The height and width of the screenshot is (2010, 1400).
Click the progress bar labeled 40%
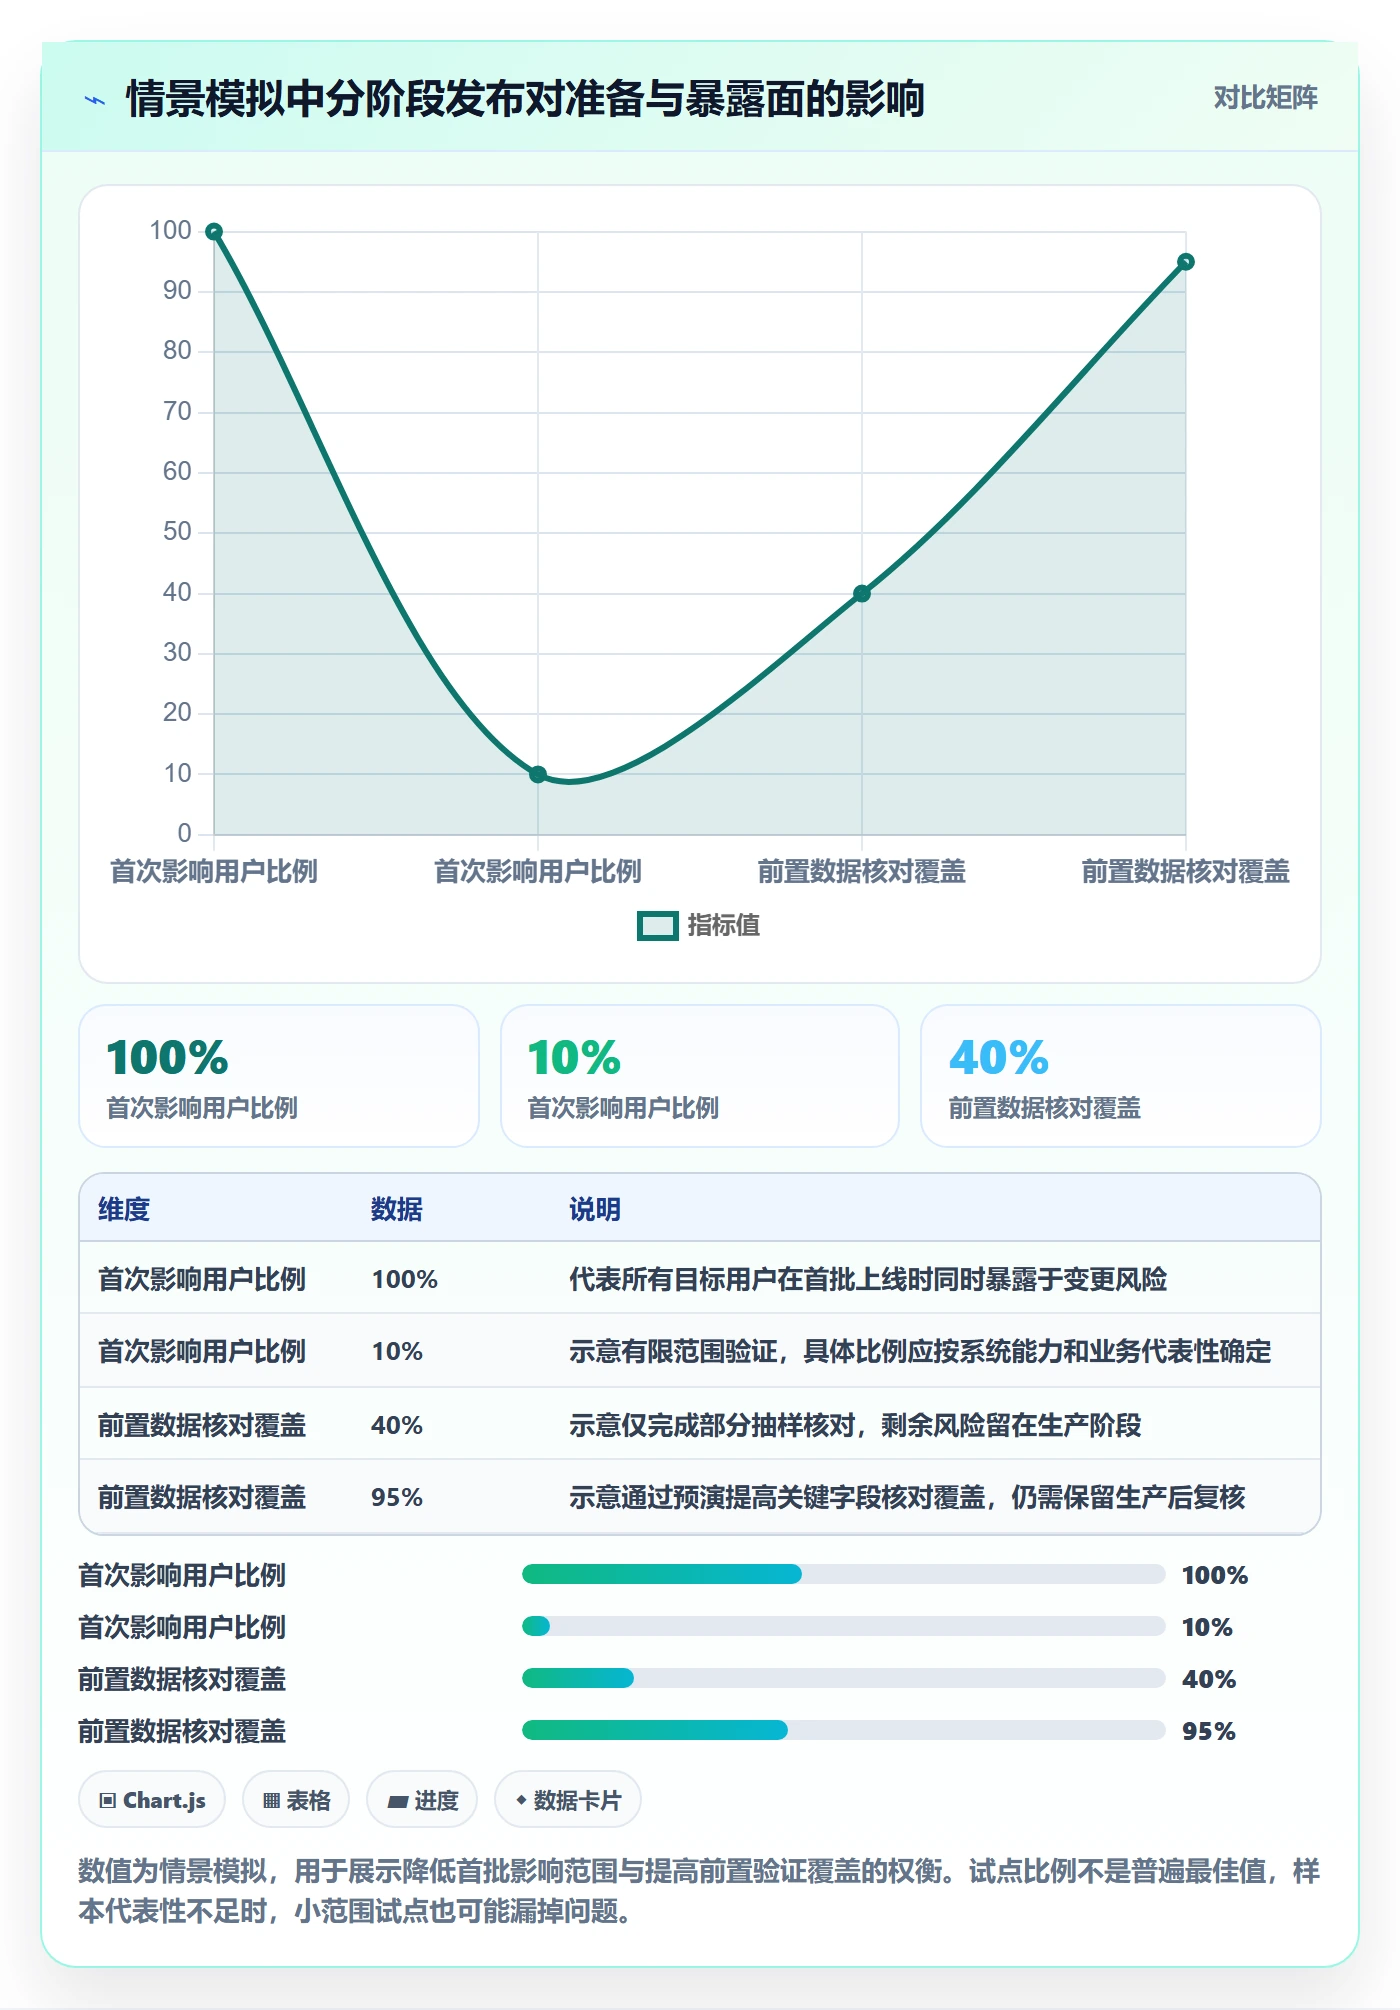pos(843,1678)
